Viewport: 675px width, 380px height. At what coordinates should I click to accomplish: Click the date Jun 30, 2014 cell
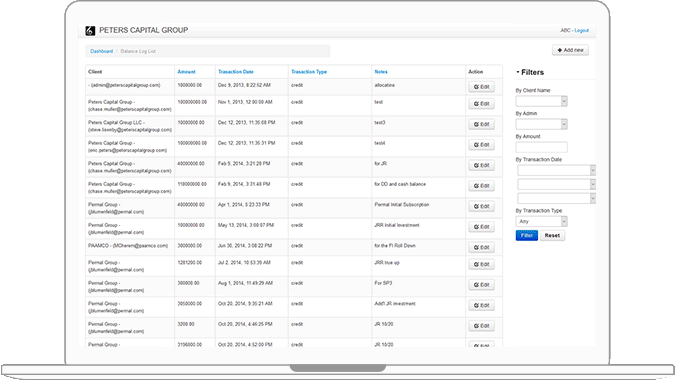[x=251, y=247]
